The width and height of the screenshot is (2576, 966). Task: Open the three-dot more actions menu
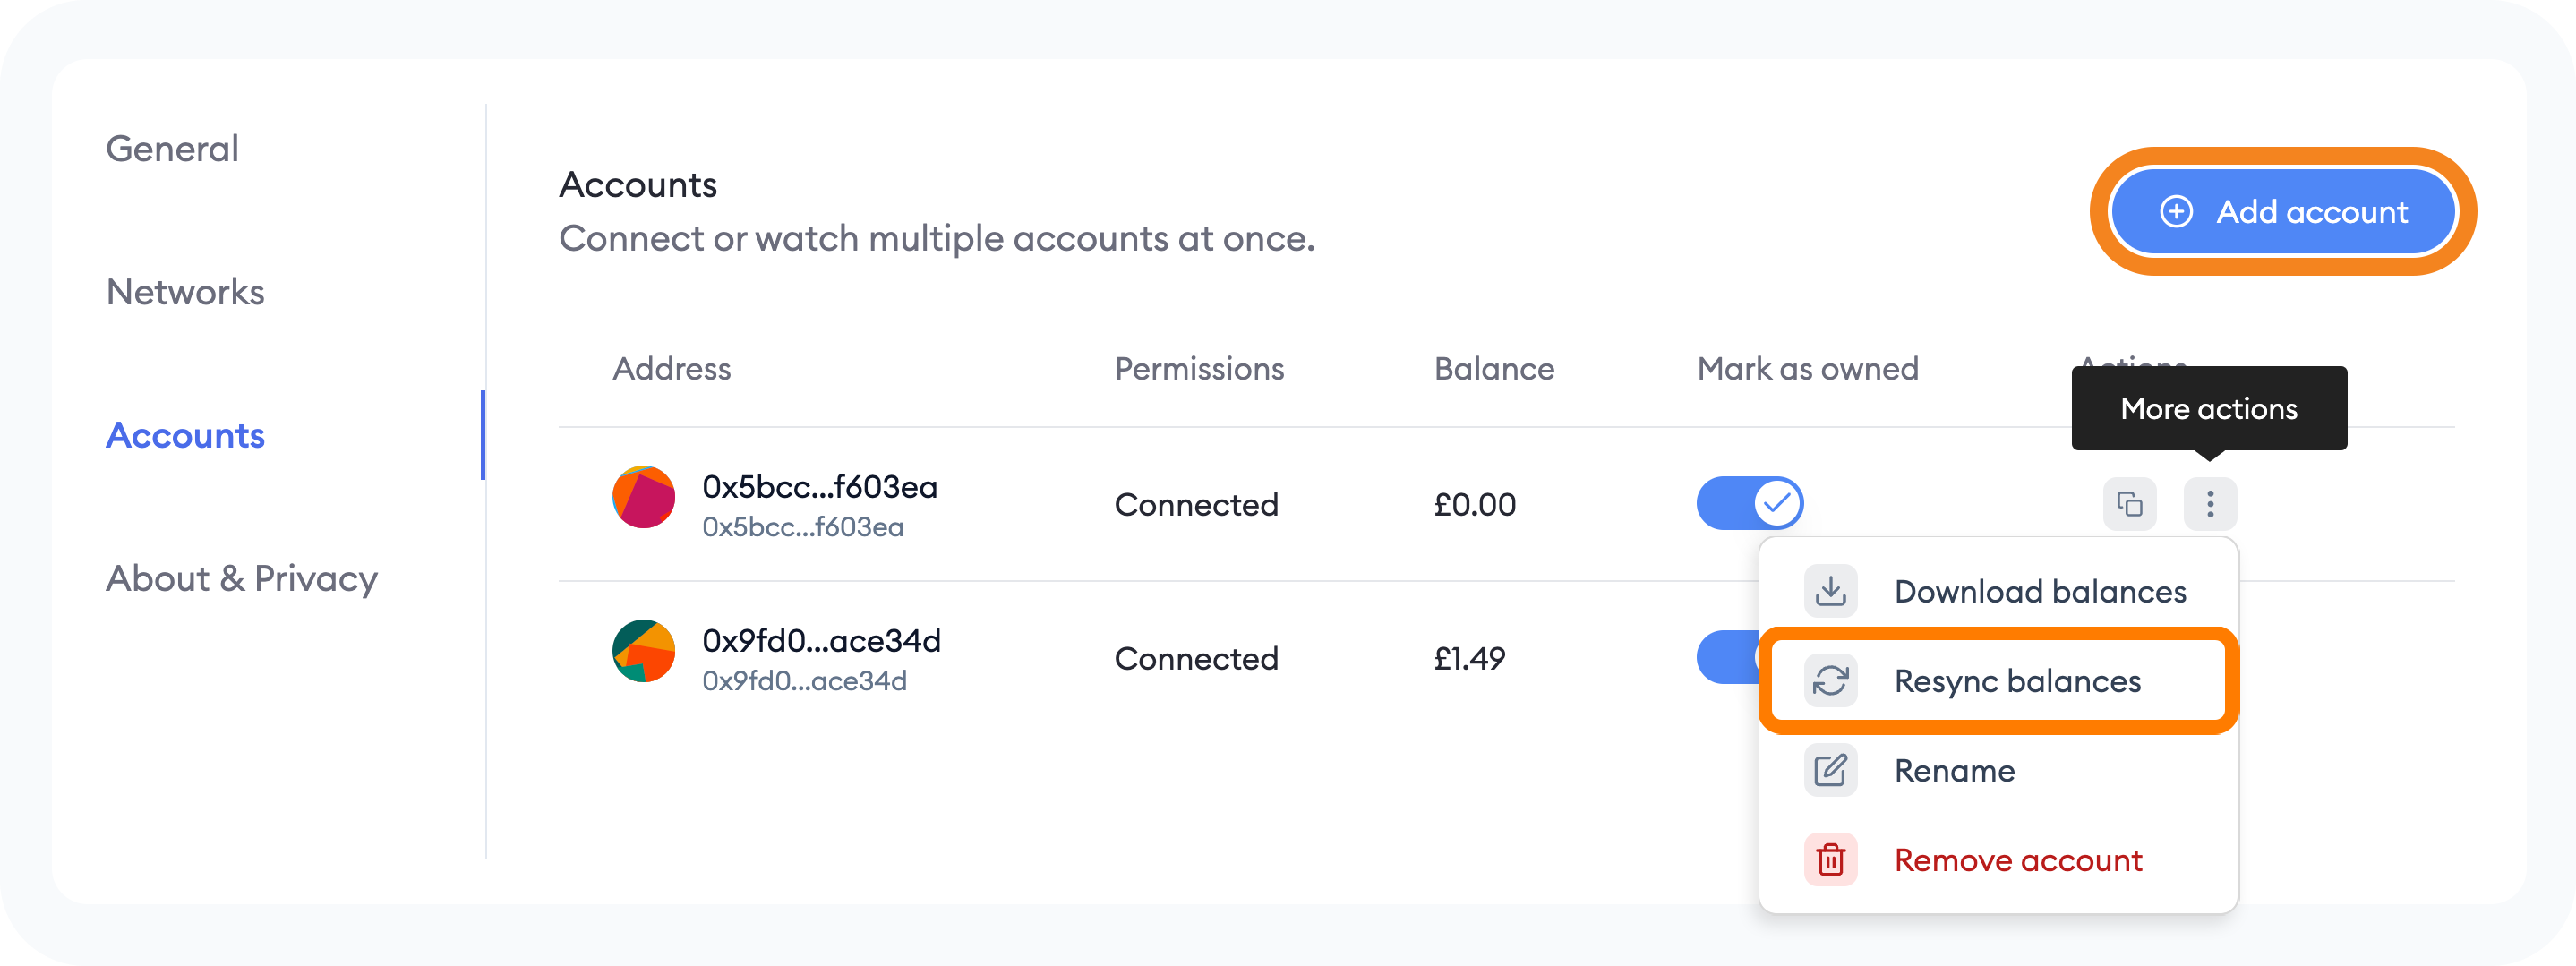pyautogui.click(x=2209, y=503)
